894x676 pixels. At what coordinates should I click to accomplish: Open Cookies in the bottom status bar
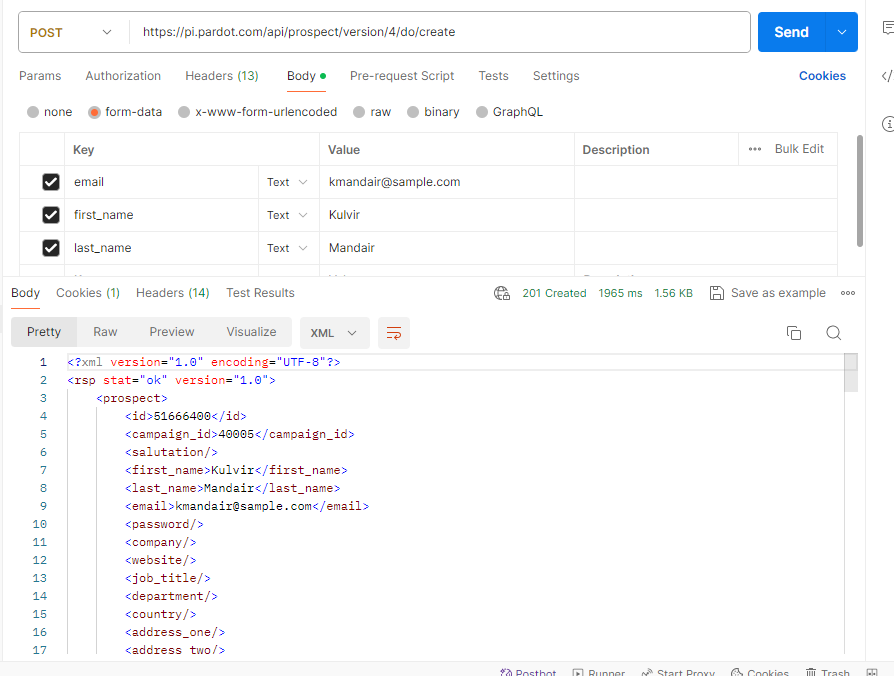point(760,672)
